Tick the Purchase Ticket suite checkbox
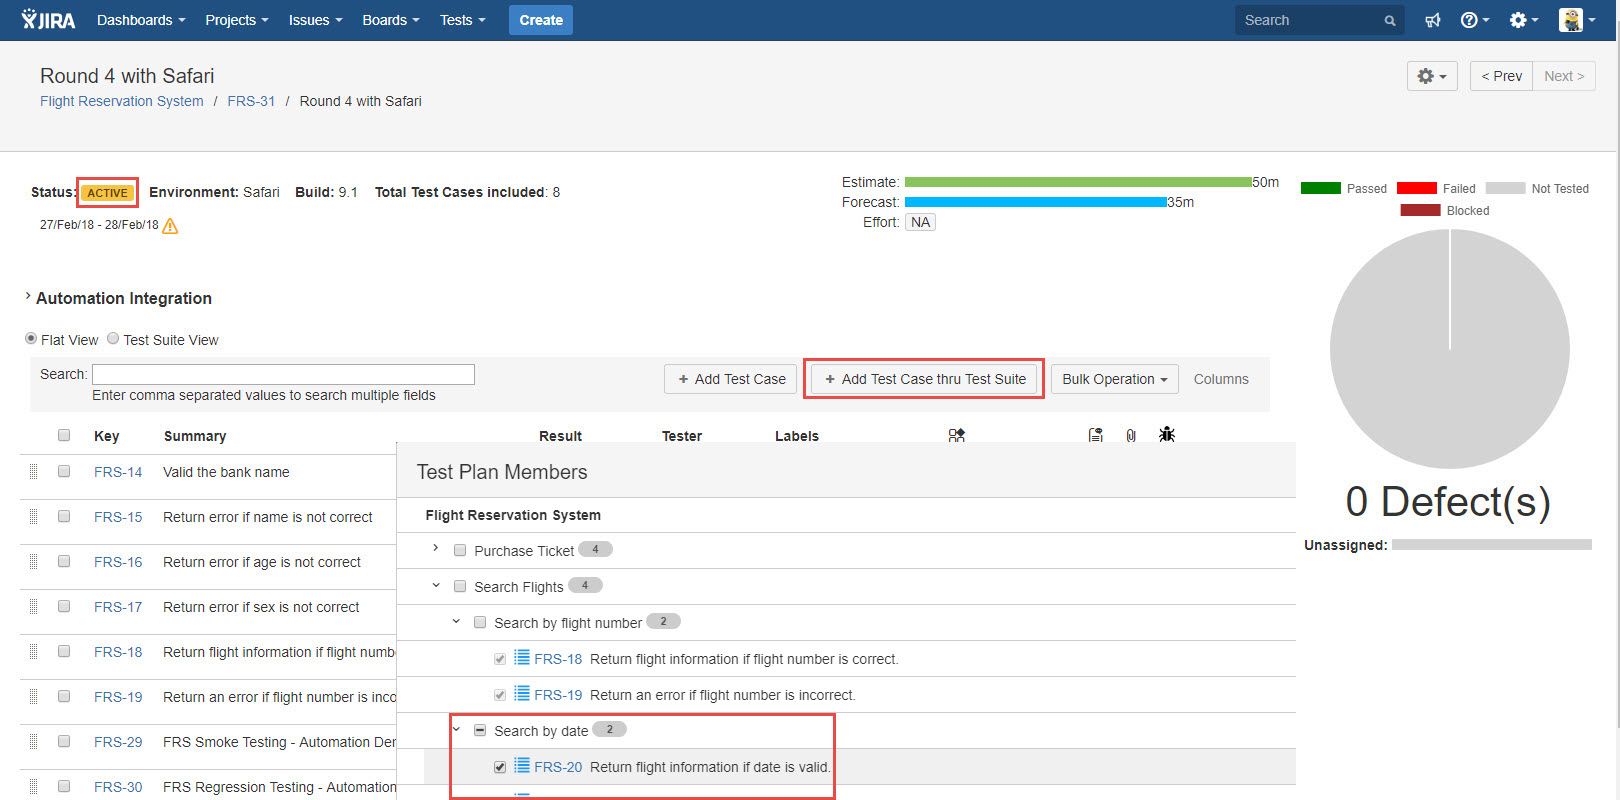Image resolution: width=1620 pixels, height=800 pixels. pyautogui.click(x=460, y=550)
